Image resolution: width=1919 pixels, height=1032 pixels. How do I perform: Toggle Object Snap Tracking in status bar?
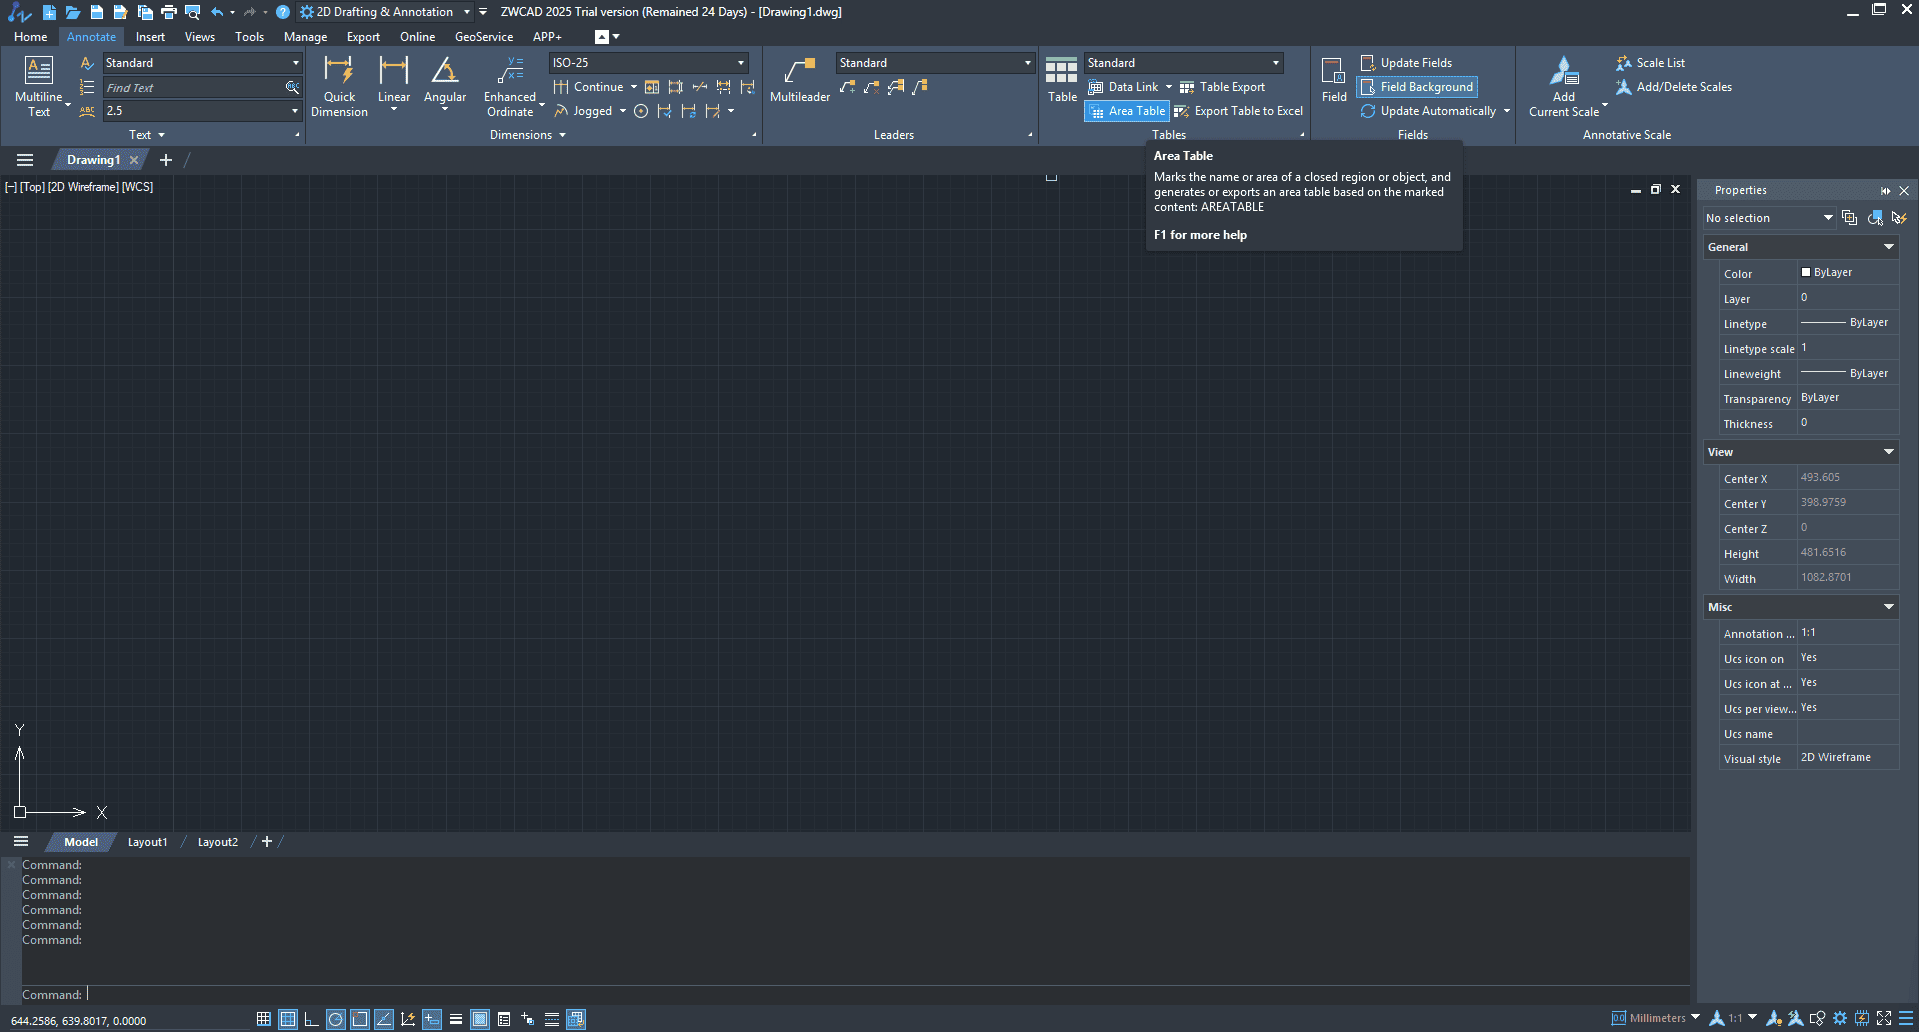384,1019
